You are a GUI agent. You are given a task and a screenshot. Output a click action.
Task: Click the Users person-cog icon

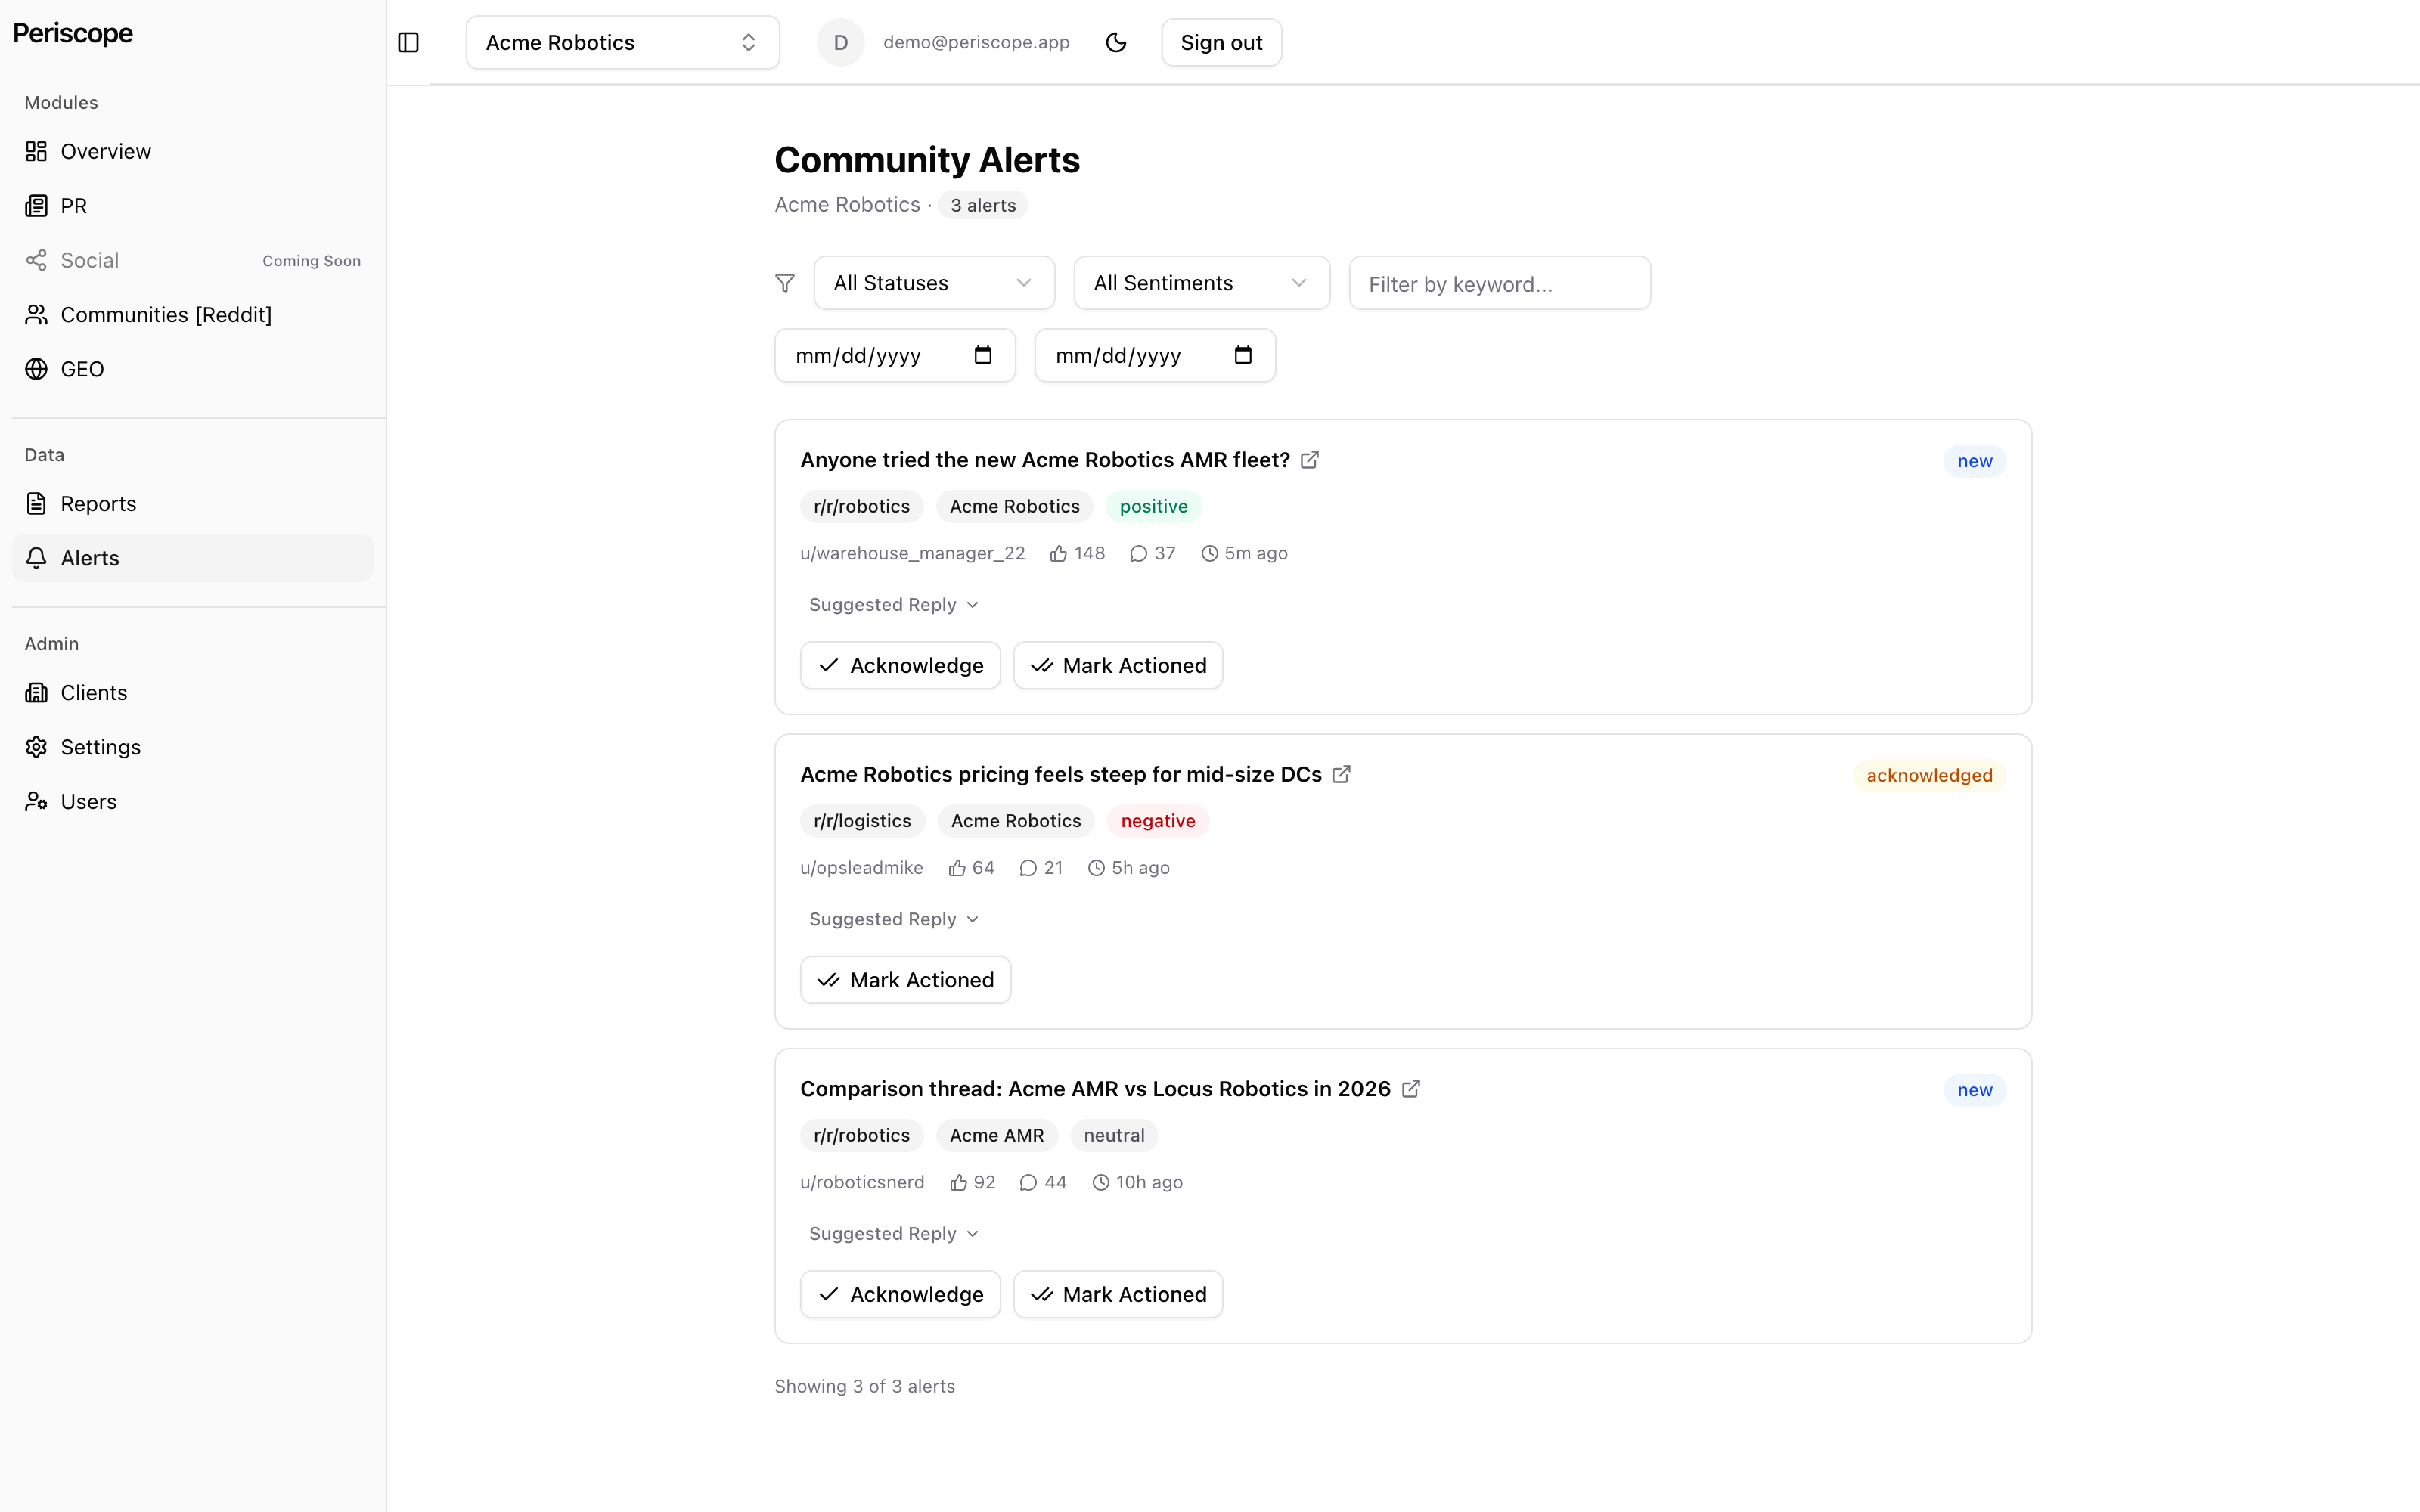(x=36, y=802)
